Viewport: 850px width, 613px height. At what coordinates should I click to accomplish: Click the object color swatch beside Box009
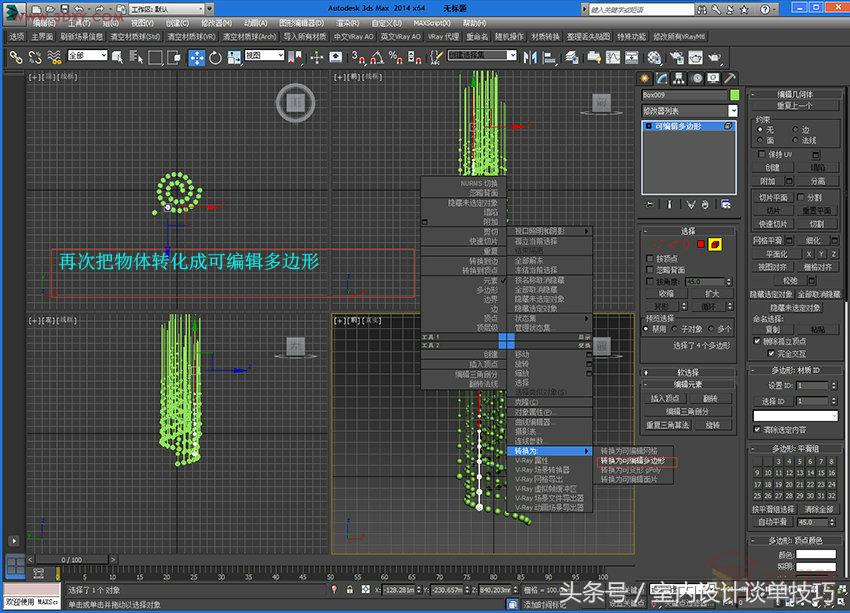(734, 94)
